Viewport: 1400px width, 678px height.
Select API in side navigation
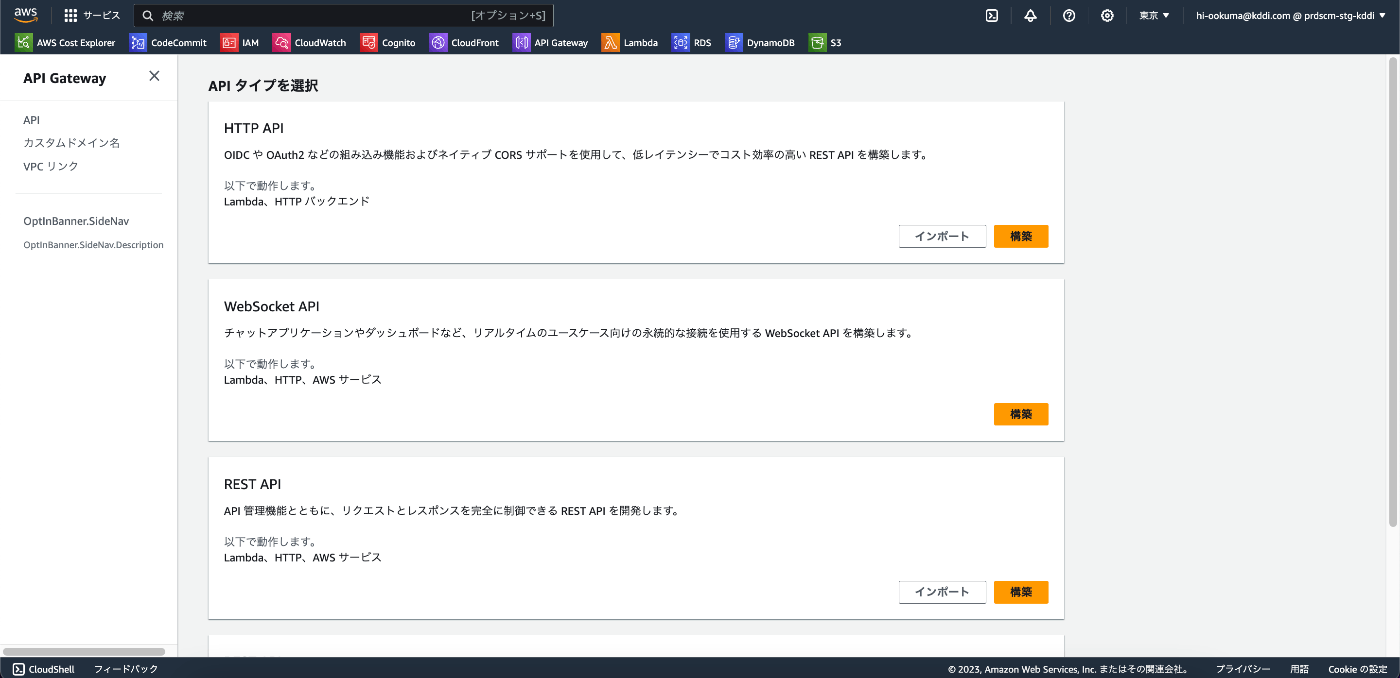click(32, 120)
